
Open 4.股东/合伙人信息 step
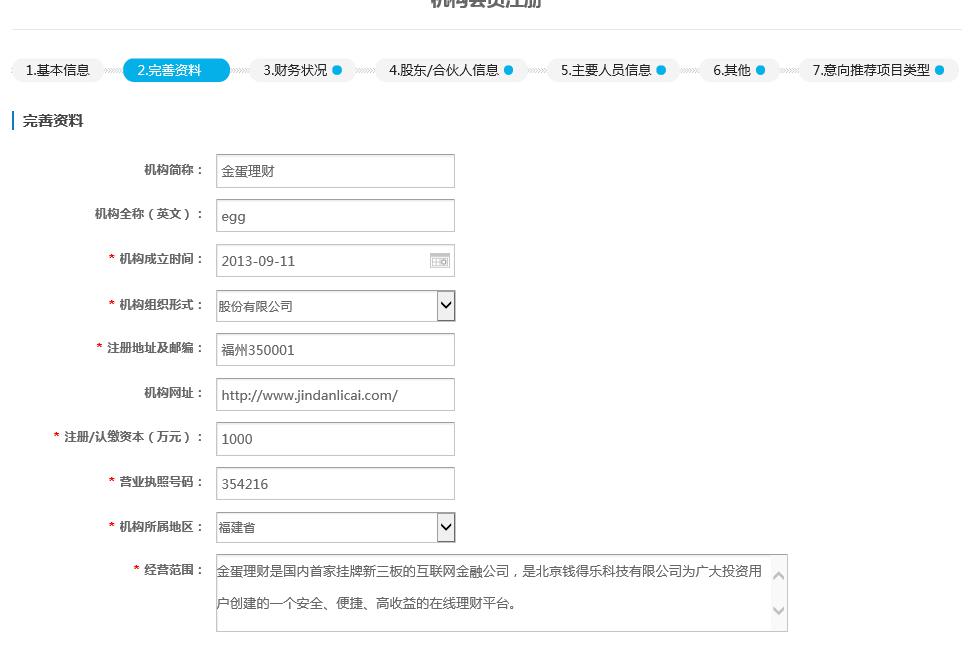click(x=444, y=70)
